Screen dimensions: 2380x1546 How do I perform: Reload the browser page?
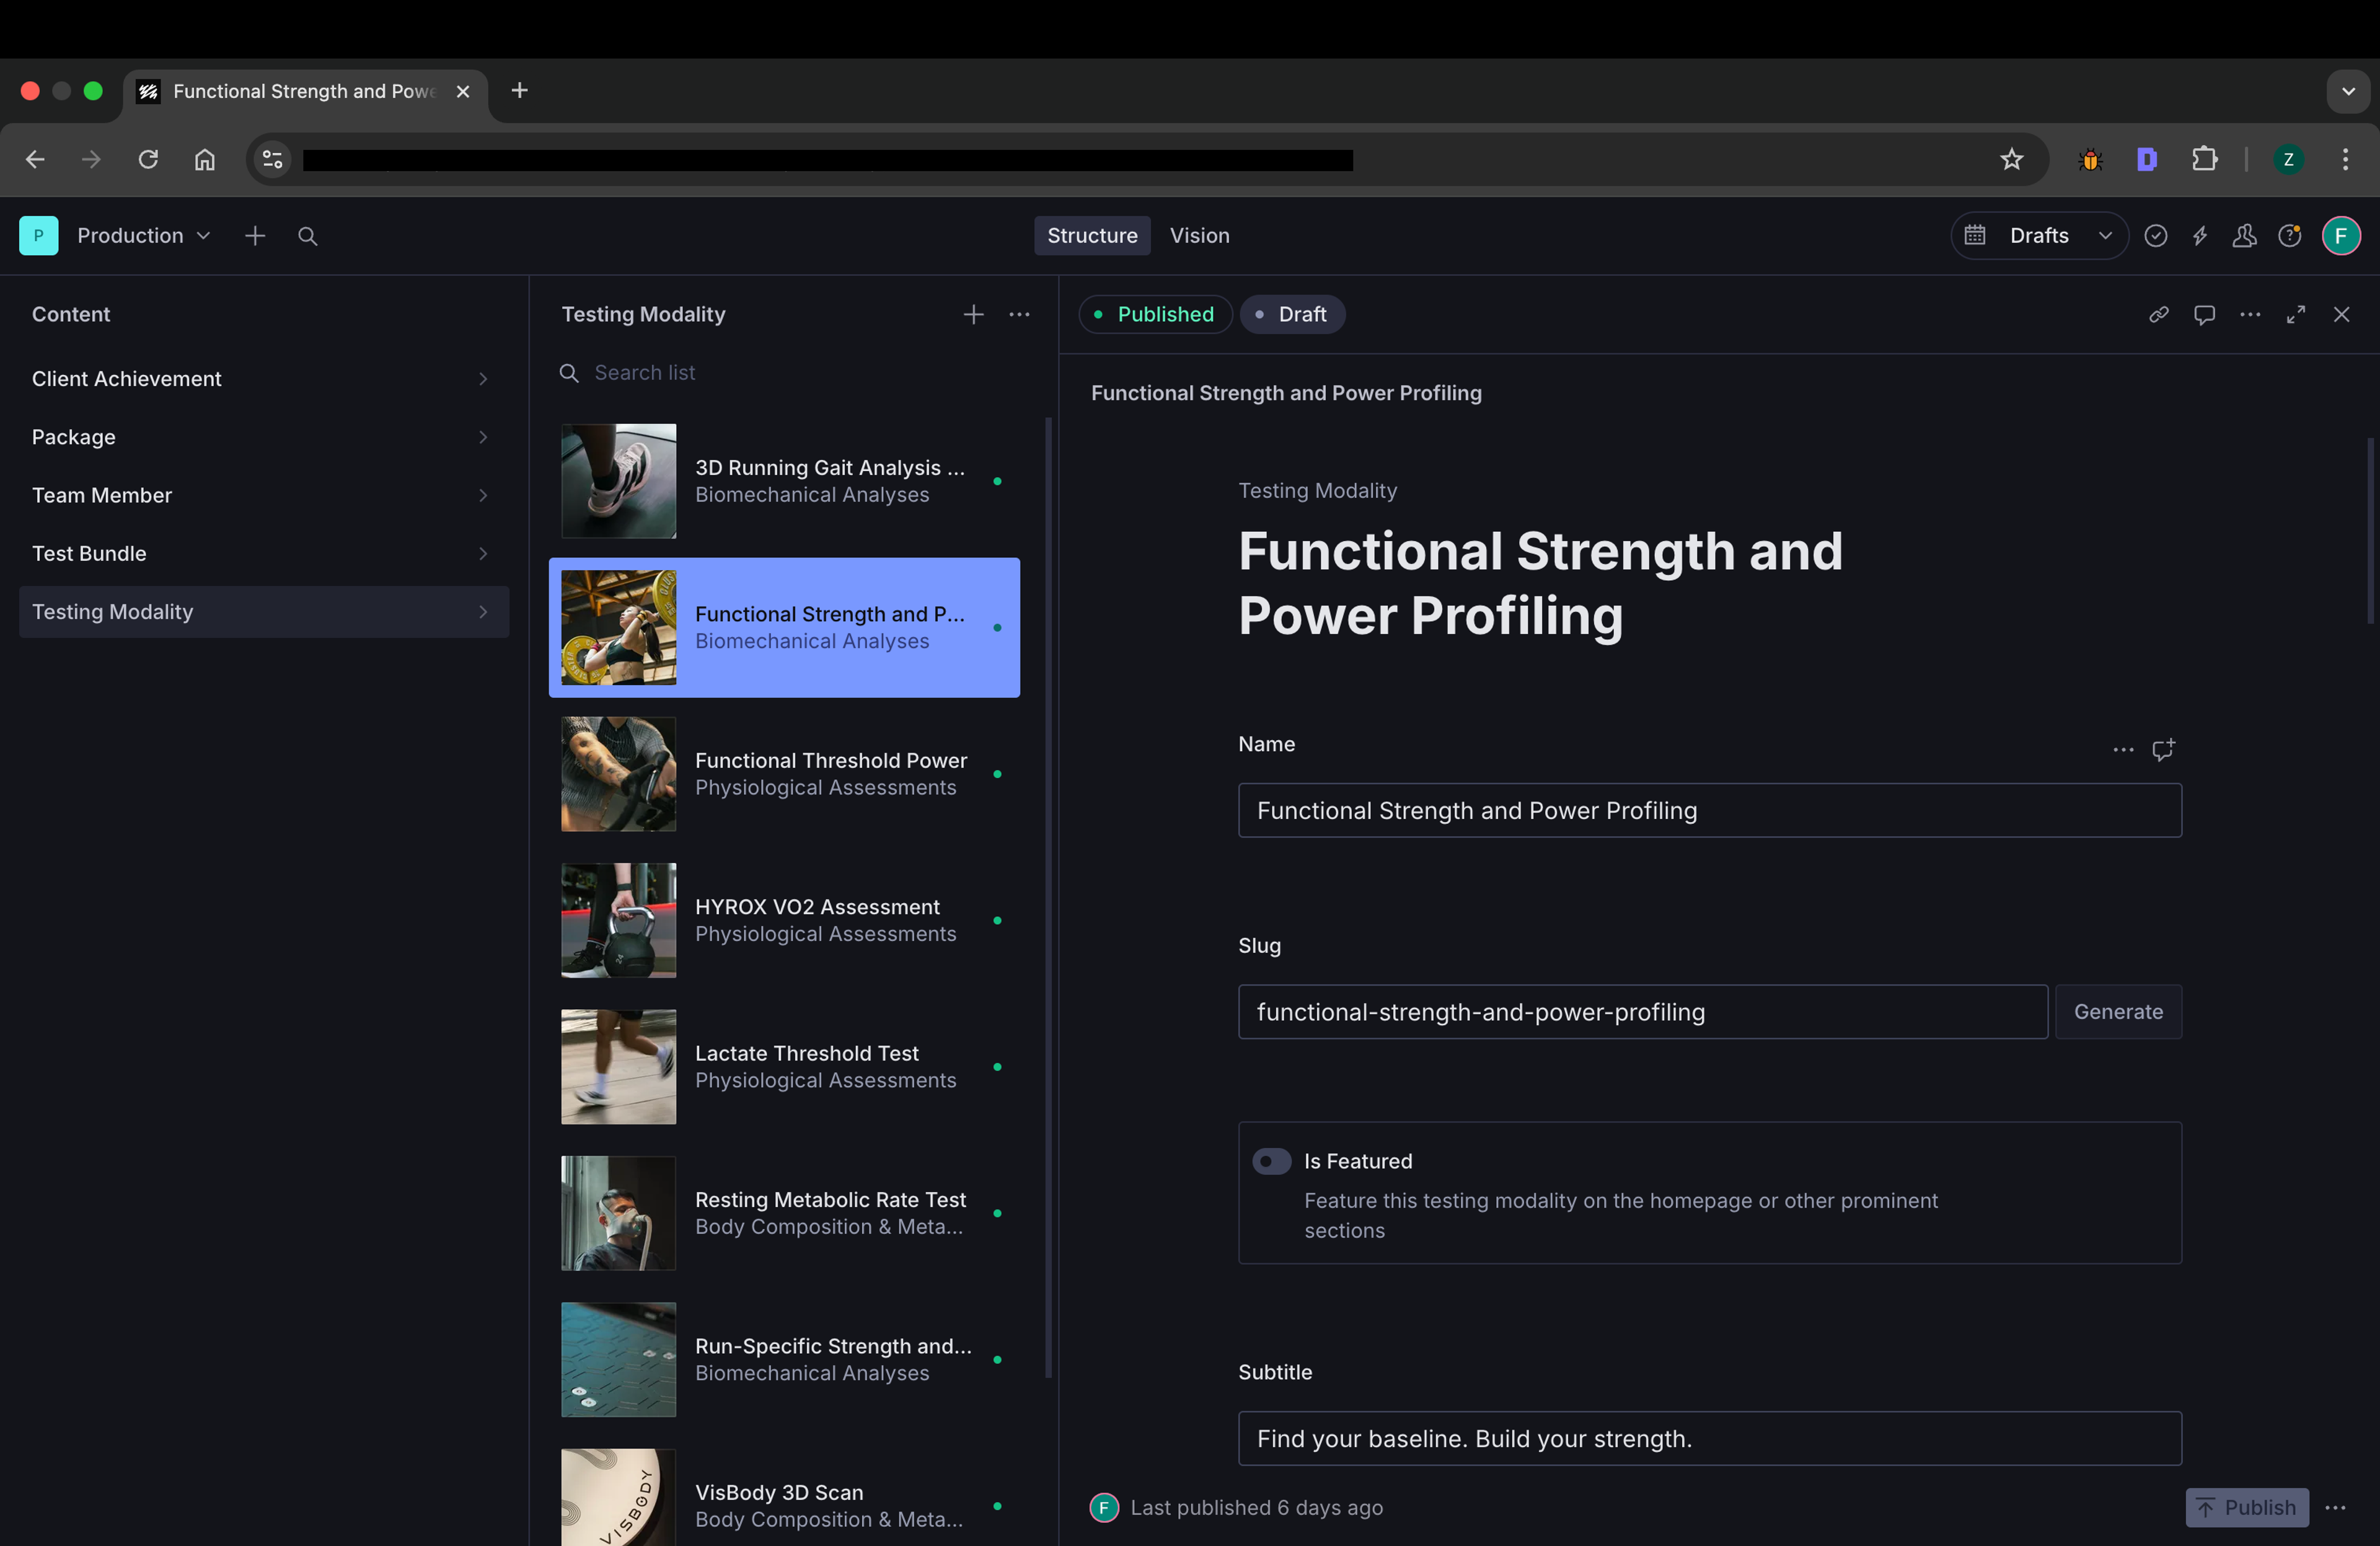point(148,160)
